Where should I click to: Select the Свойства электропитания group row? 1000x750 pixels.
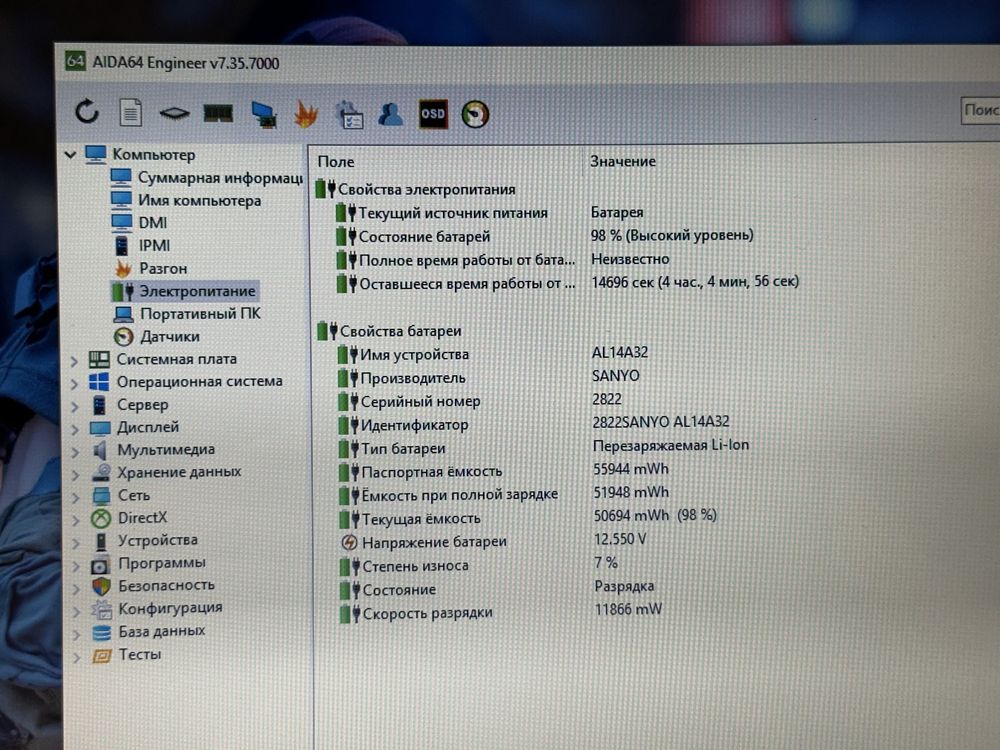(415, 189)
